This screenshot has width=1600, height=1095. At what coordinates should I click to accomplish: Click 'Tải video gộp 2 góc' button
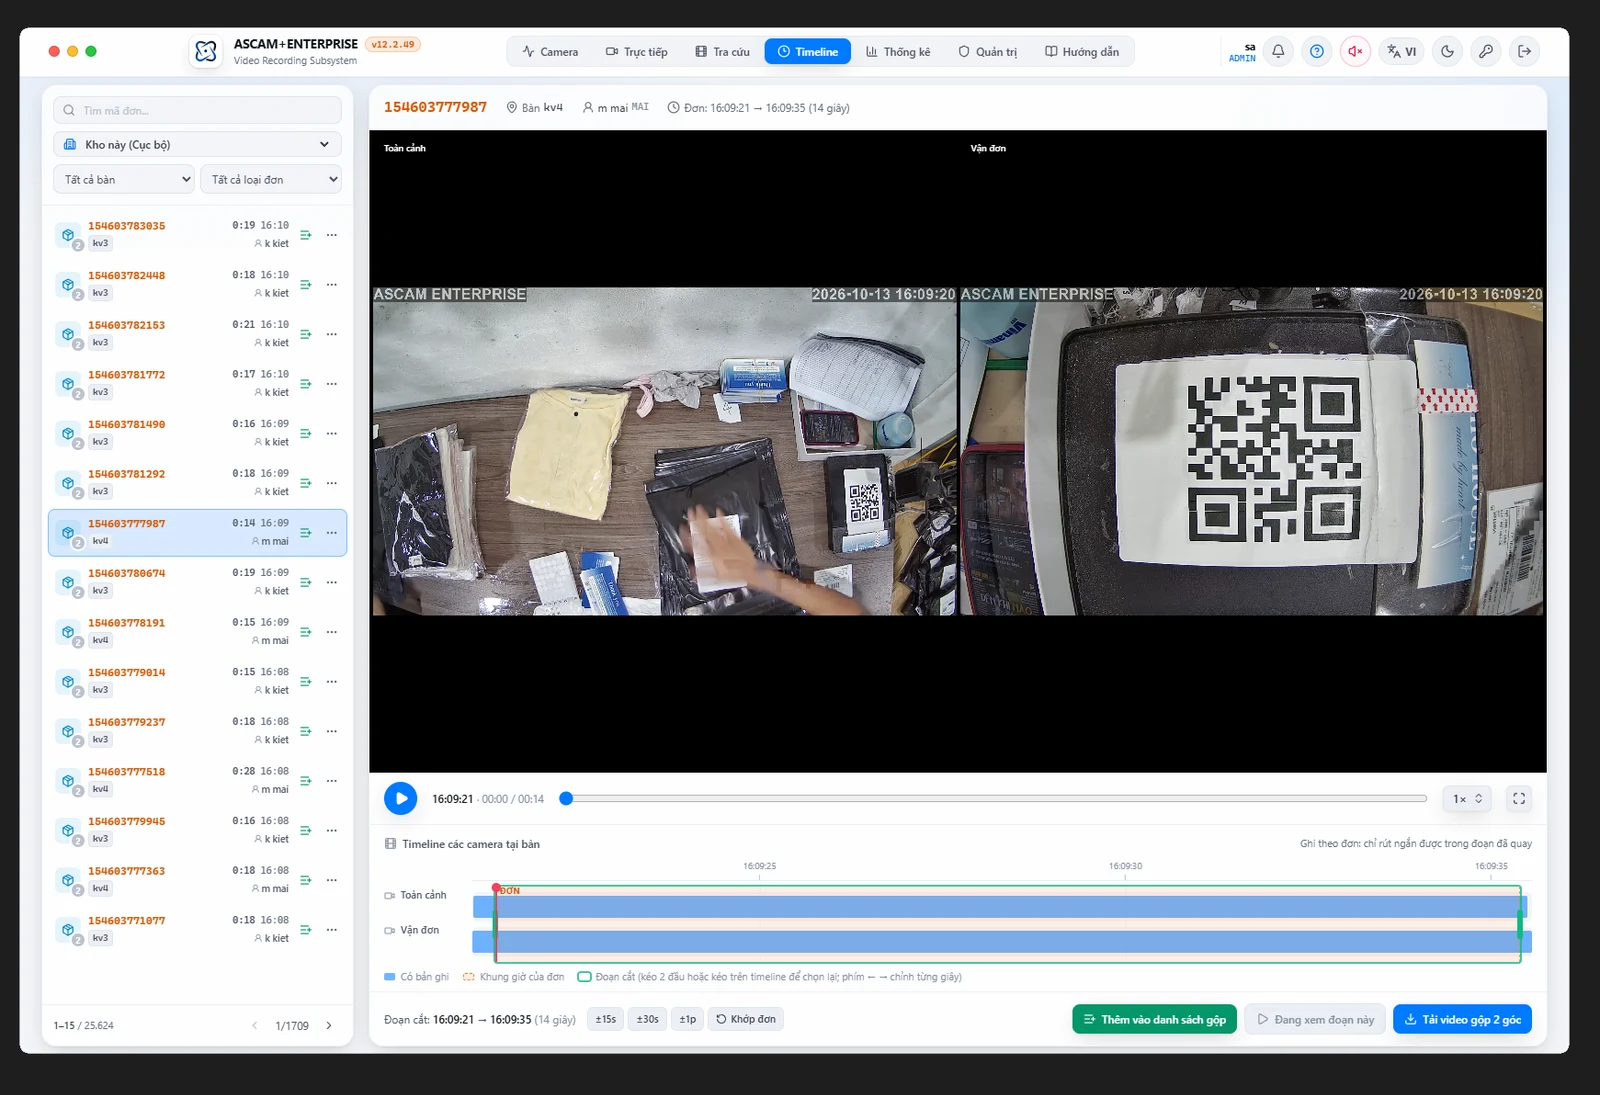pyautogui.click(x=1462, y=1020)
